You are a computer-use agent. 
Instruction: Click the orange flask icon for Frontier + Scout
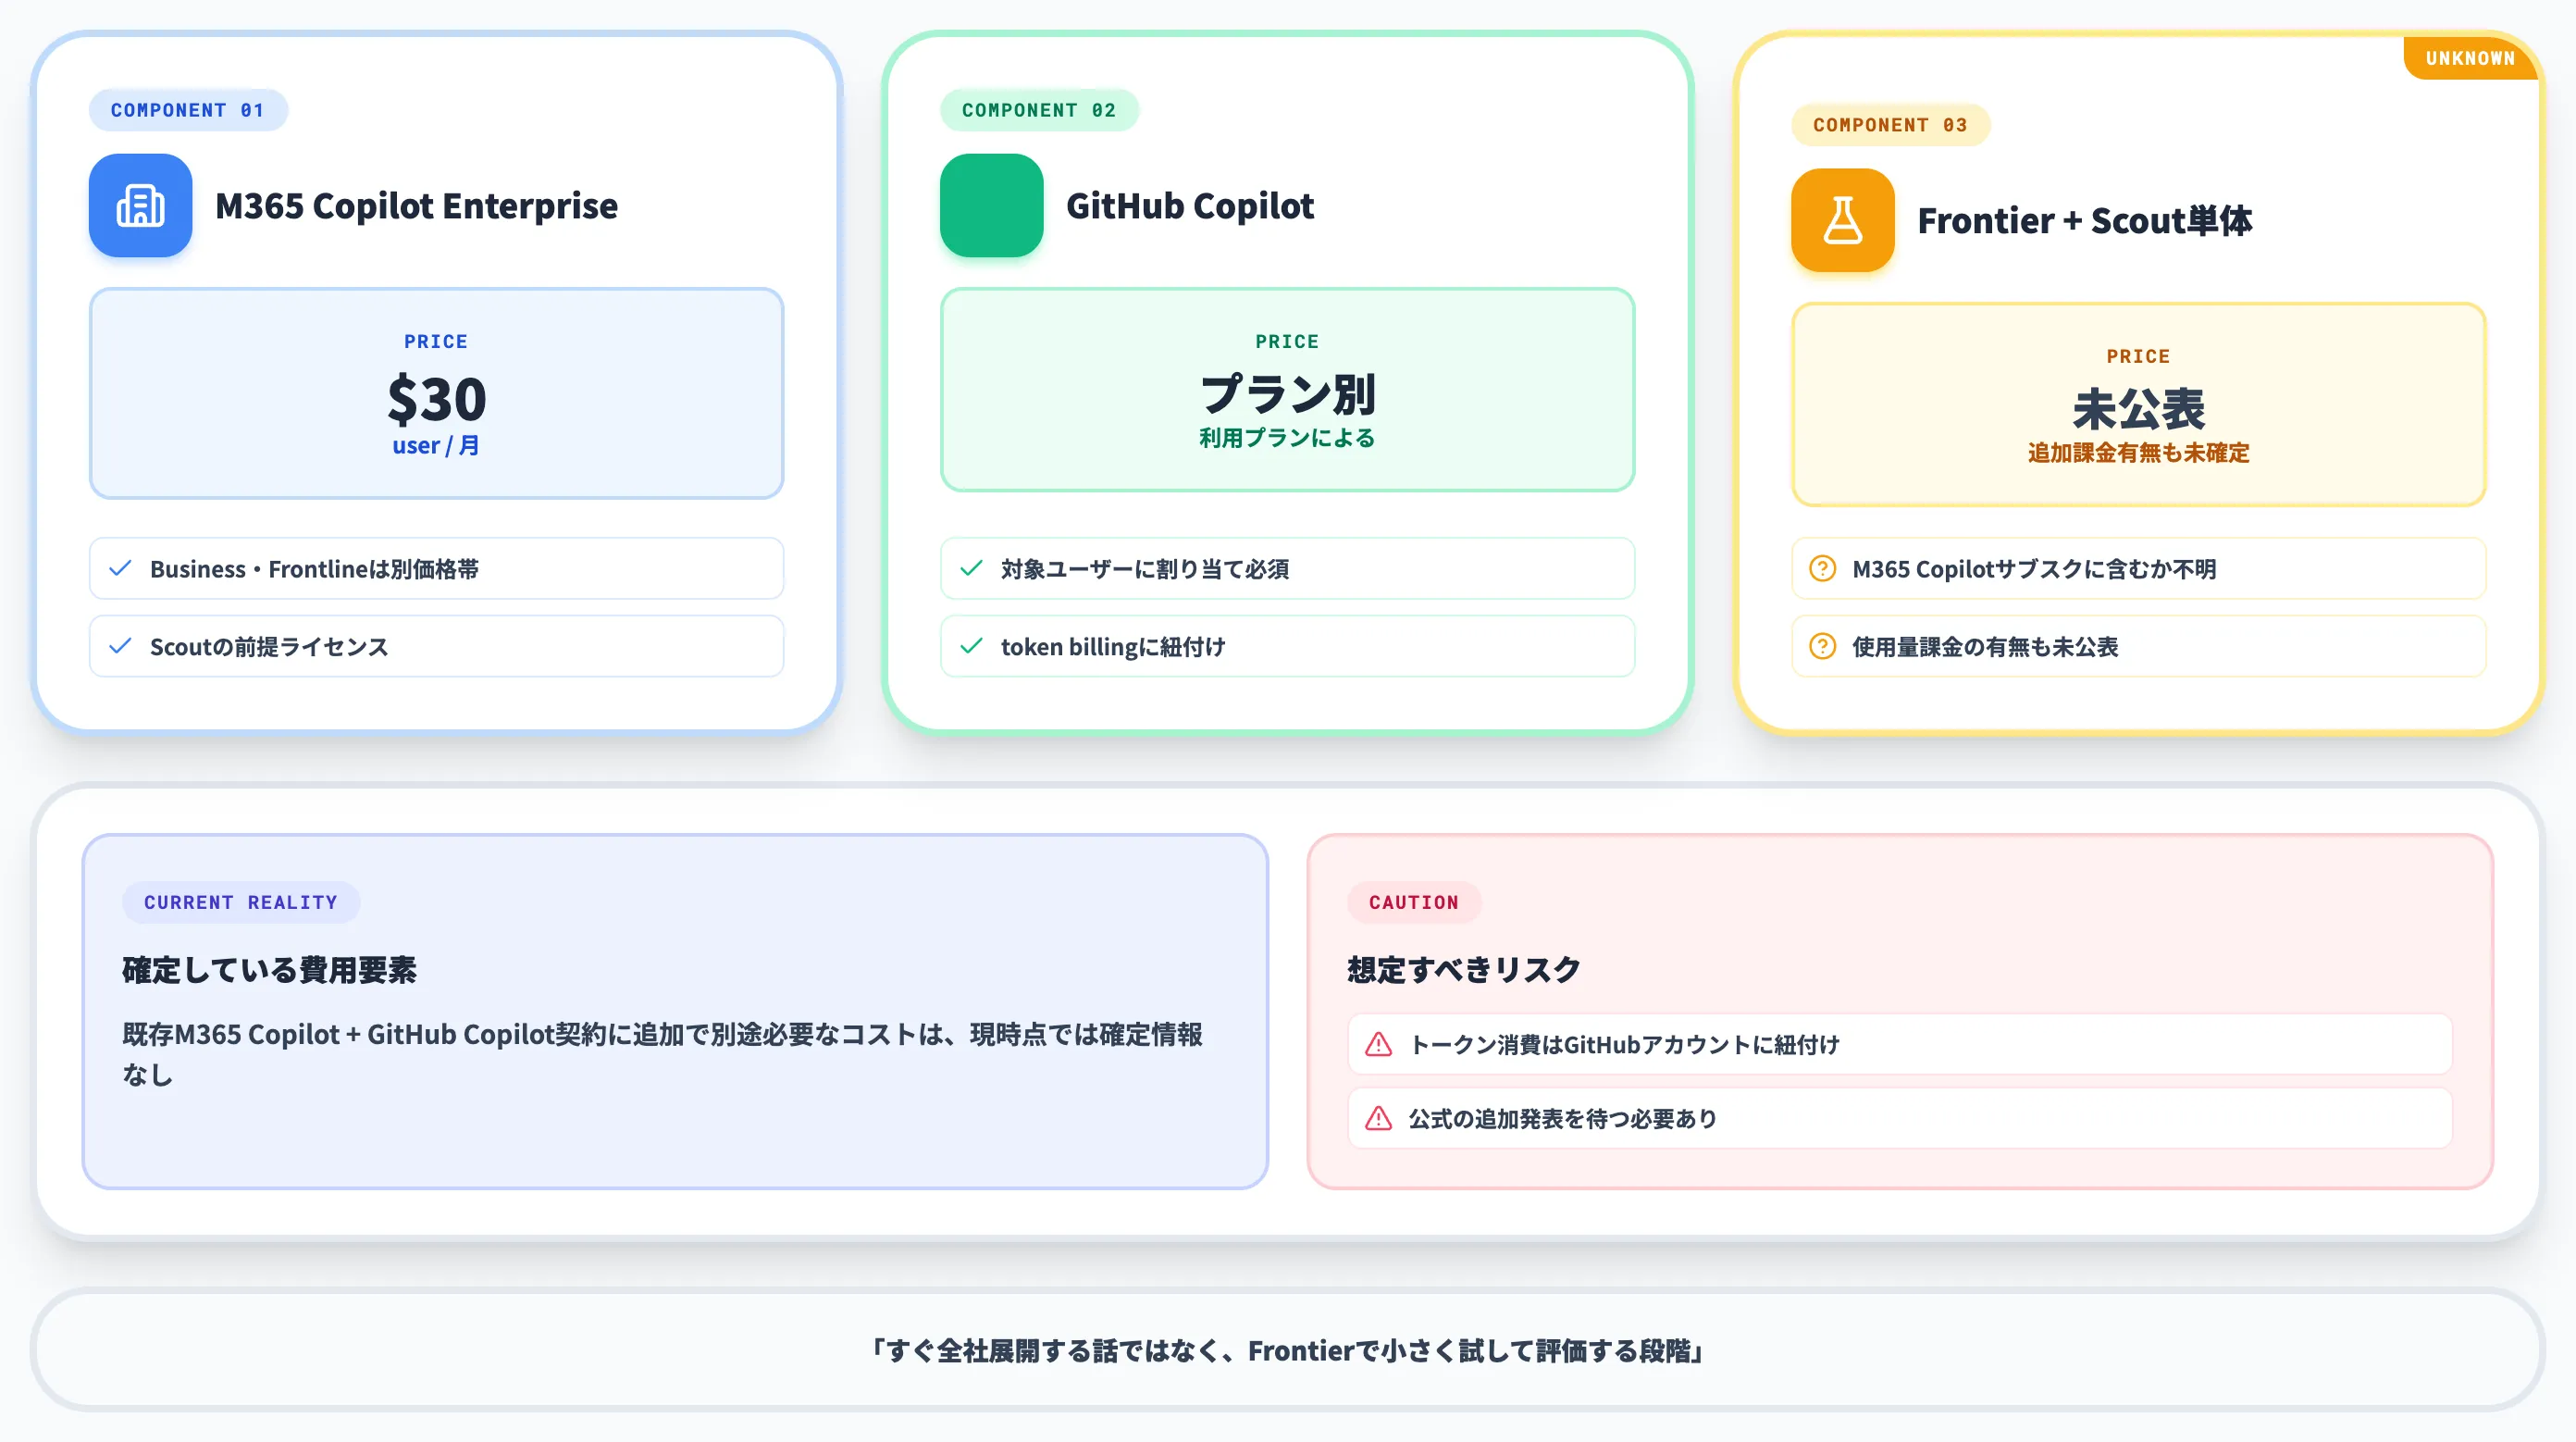coord(1842,220)
